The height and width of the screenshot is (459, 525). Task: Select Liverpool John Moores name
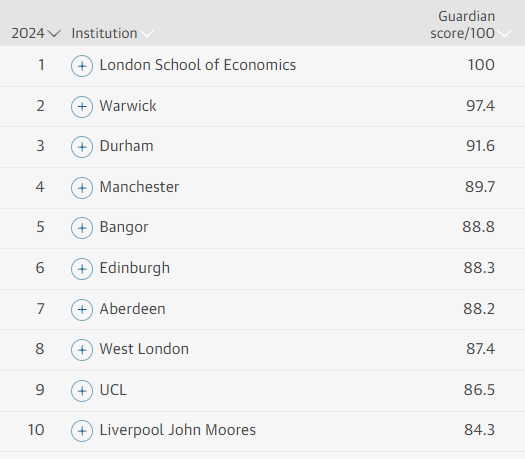point(178,430)
